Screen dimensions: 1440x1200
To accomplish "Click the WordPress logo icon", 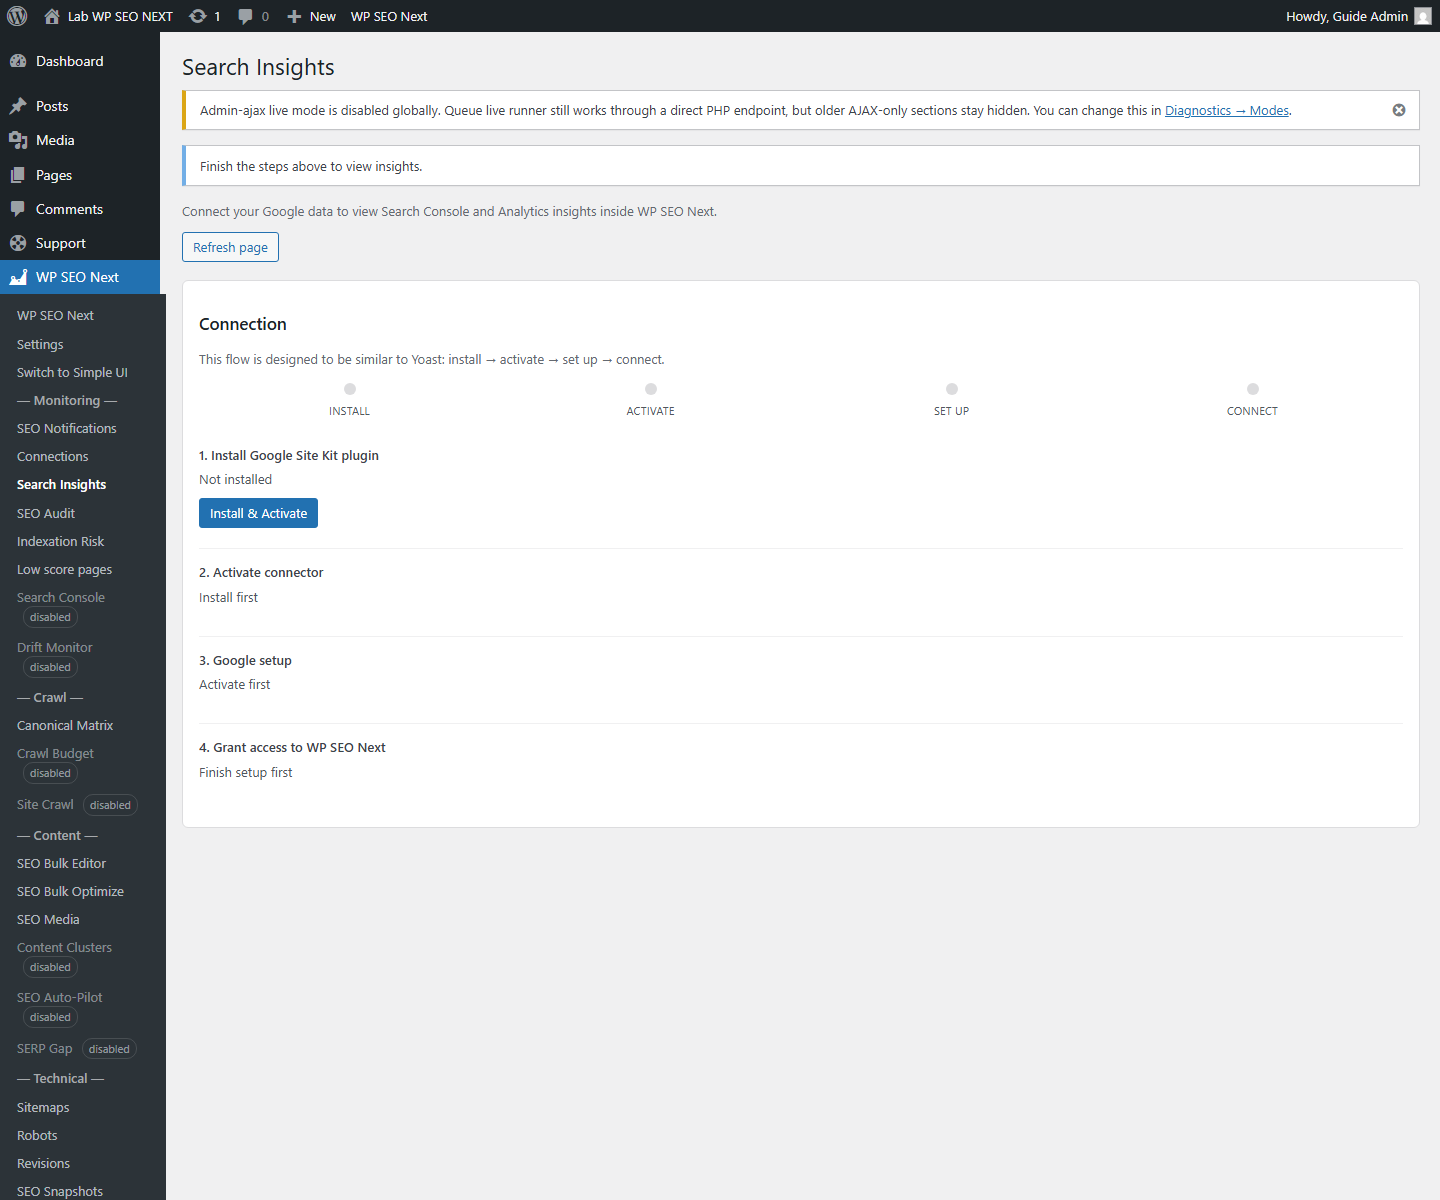I will click(x=17, y=16).
